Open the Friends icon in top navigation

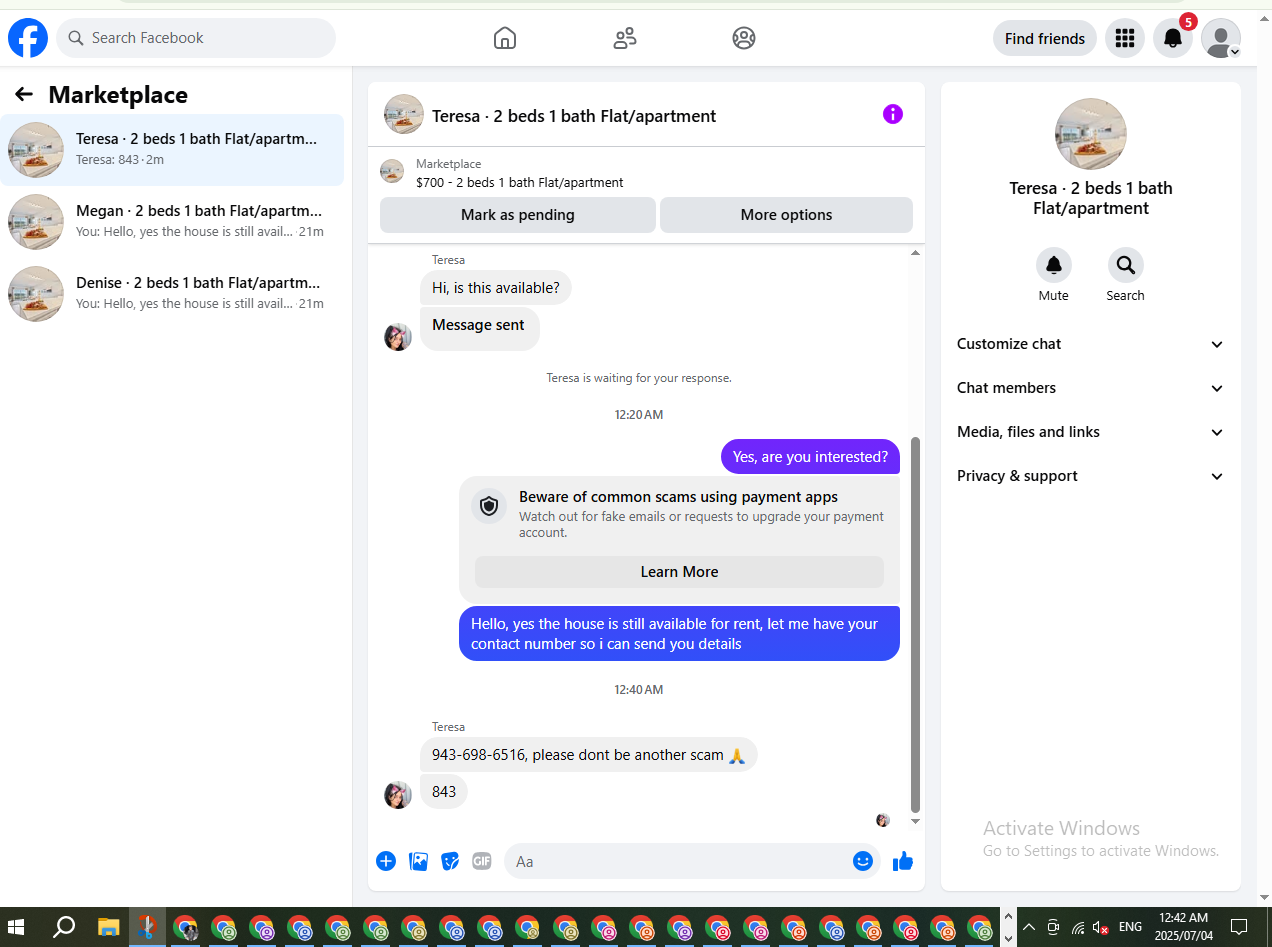tap(625, 38)
